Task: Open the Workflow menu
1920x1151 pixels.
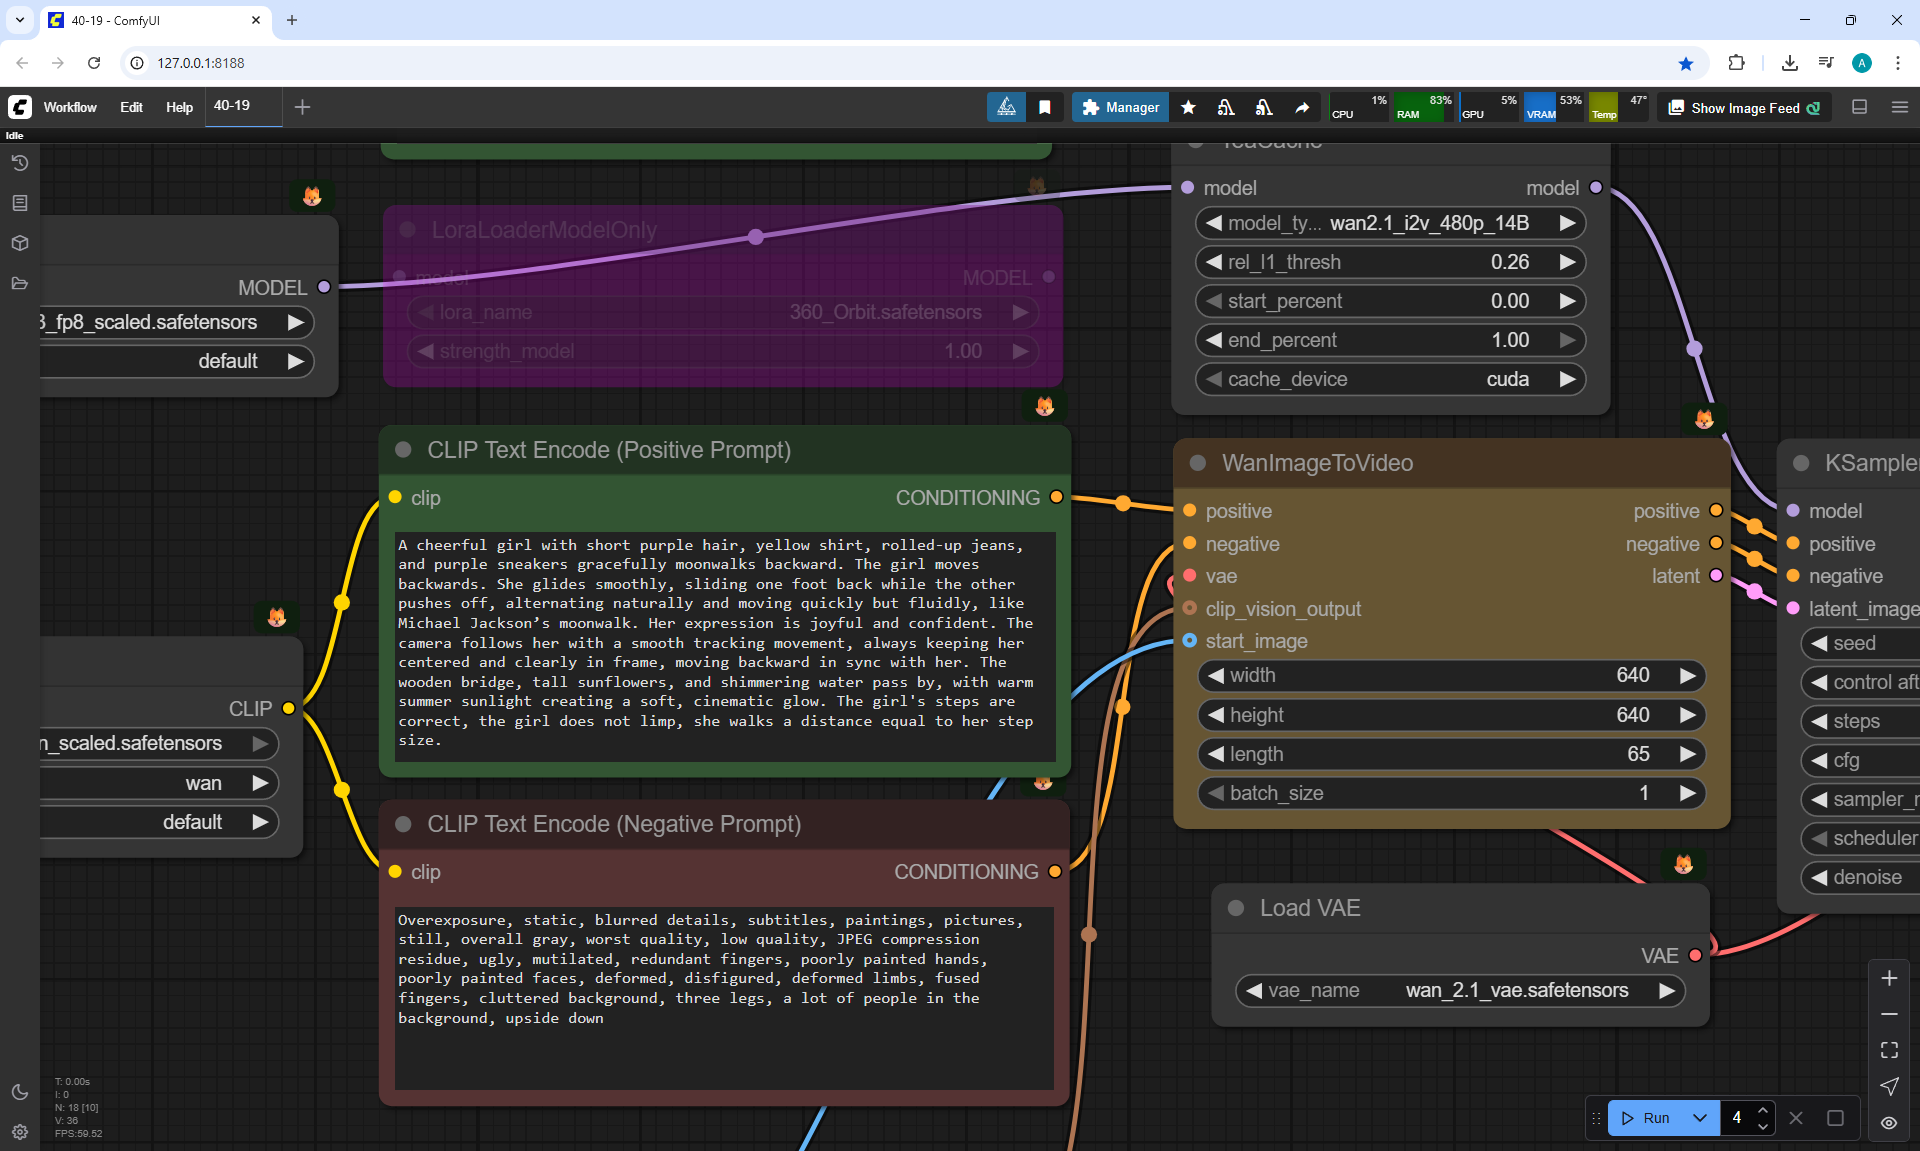Action: point(70,107)
